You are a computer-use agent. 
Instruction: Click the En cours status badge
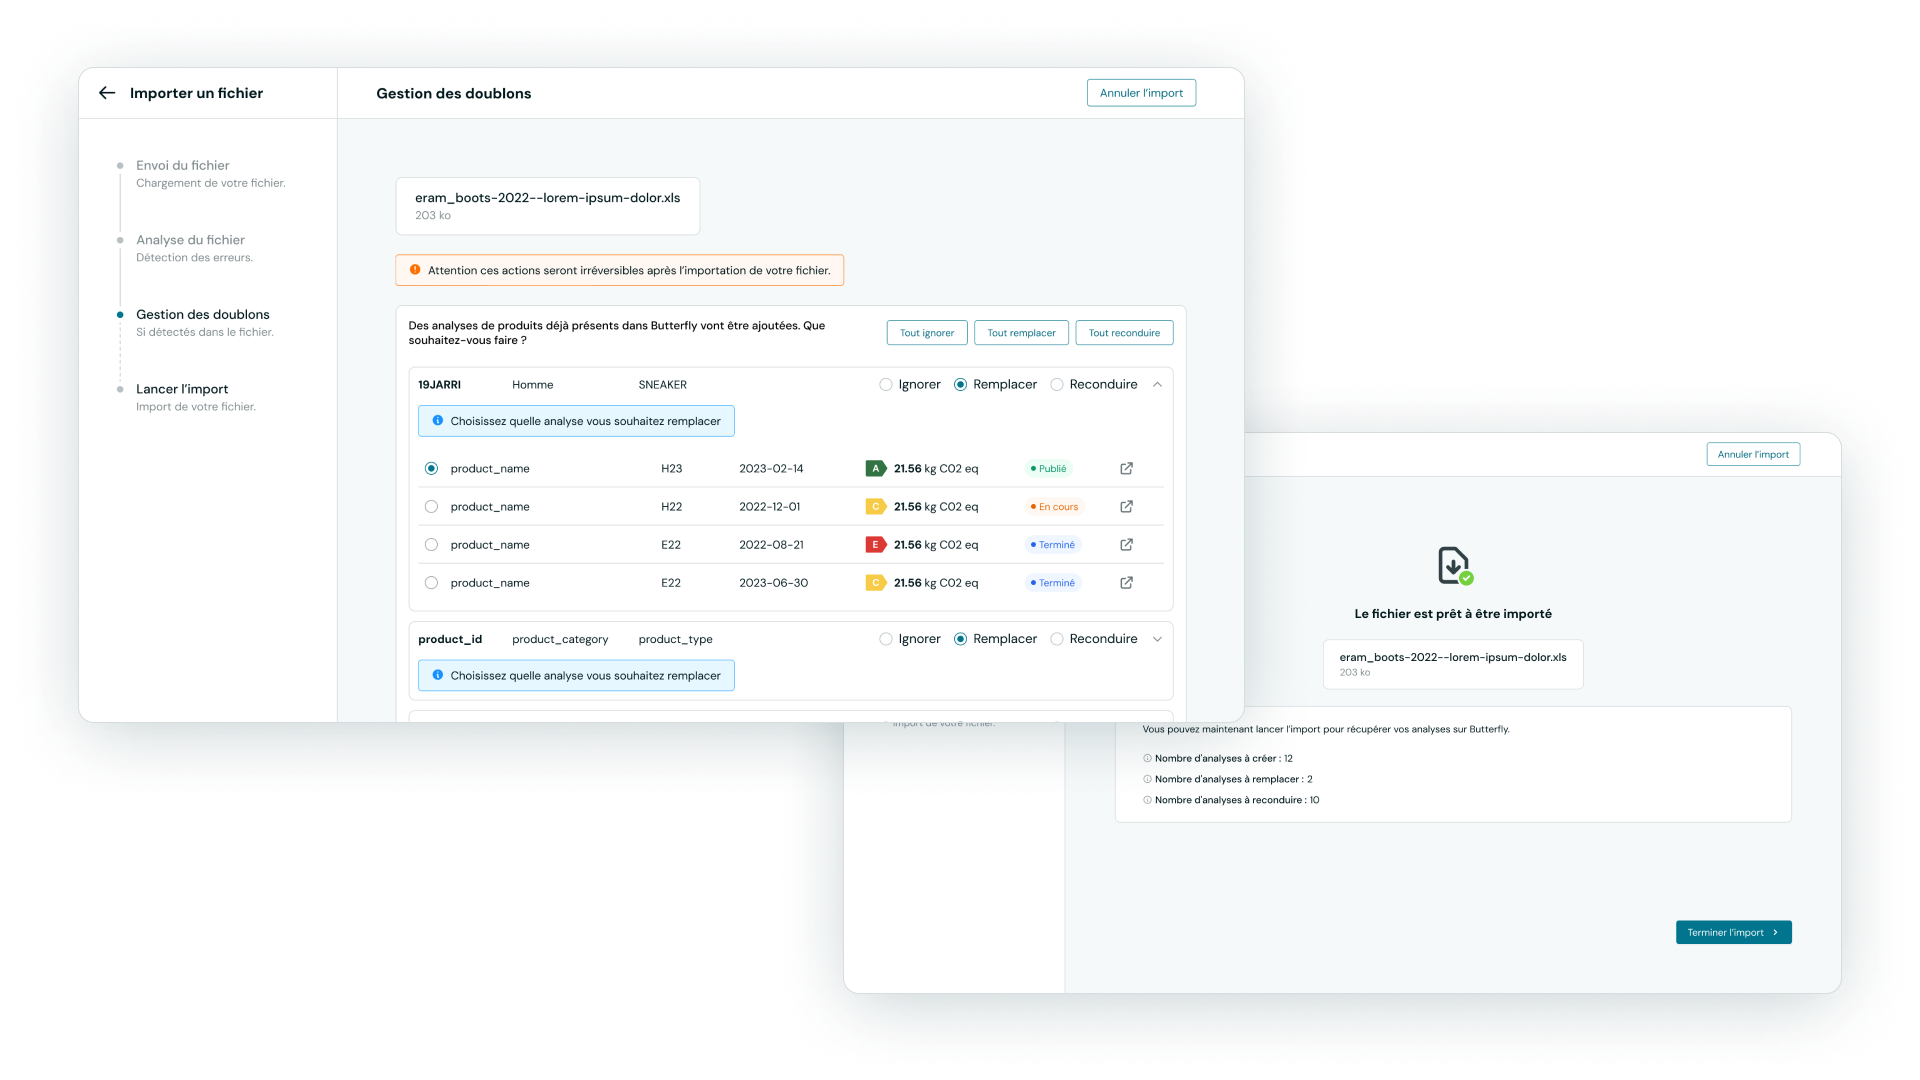pos(1054,506)
